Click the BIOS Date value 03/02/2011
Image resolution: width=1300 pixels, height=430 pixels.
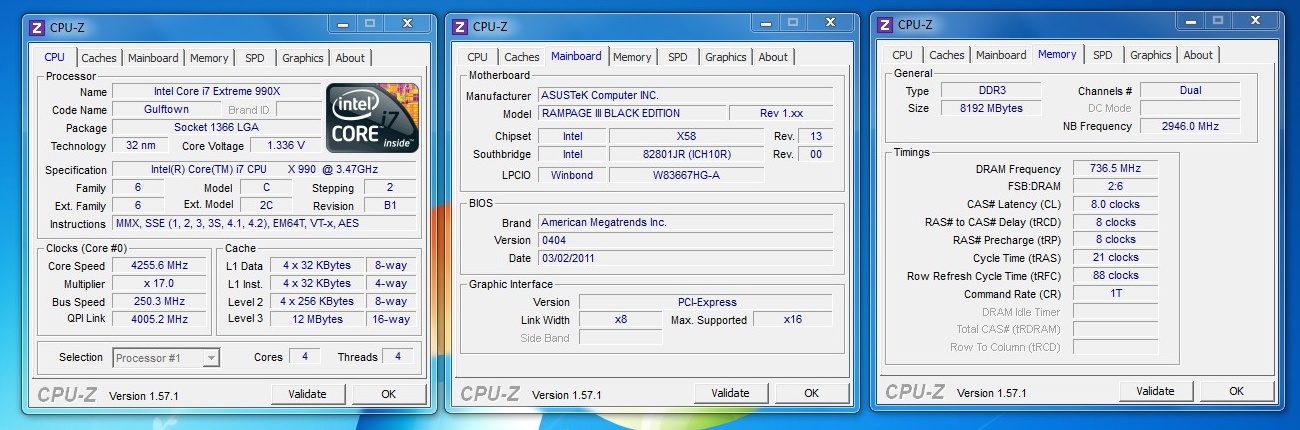click(x=685, y=259)
